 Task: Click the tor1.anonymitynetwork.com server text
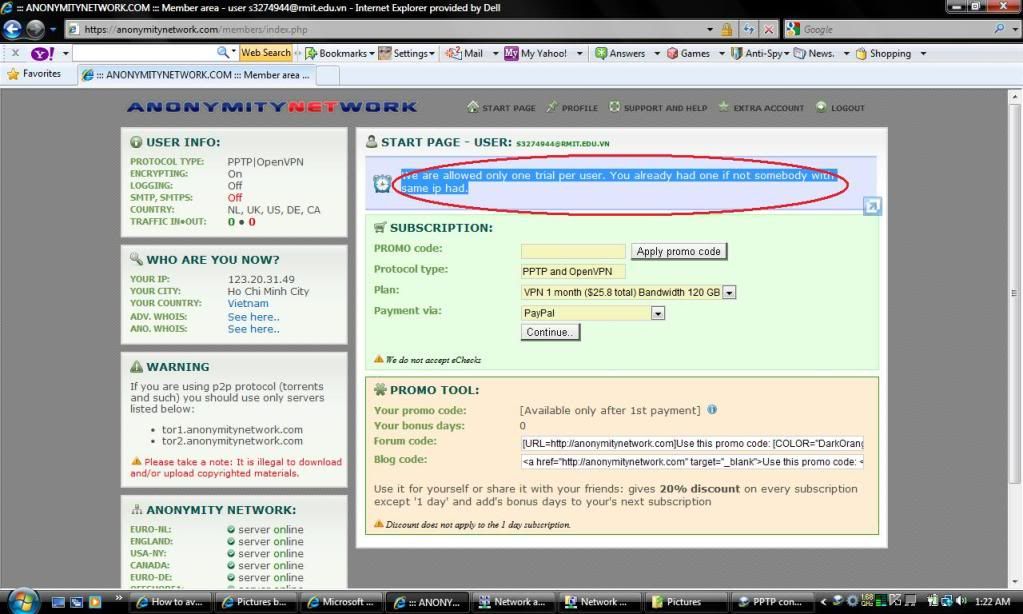click(232, 429)
